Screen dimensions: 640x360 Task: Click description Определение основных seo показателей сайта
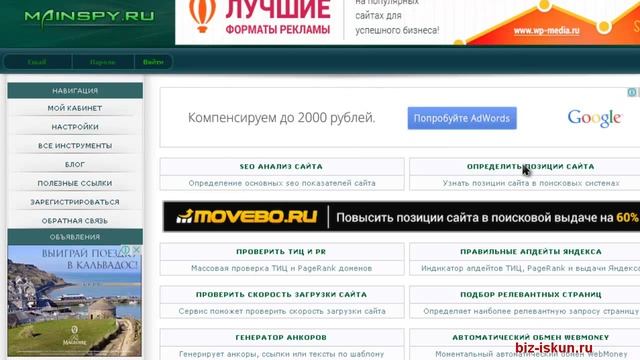(x=282, y=183)
